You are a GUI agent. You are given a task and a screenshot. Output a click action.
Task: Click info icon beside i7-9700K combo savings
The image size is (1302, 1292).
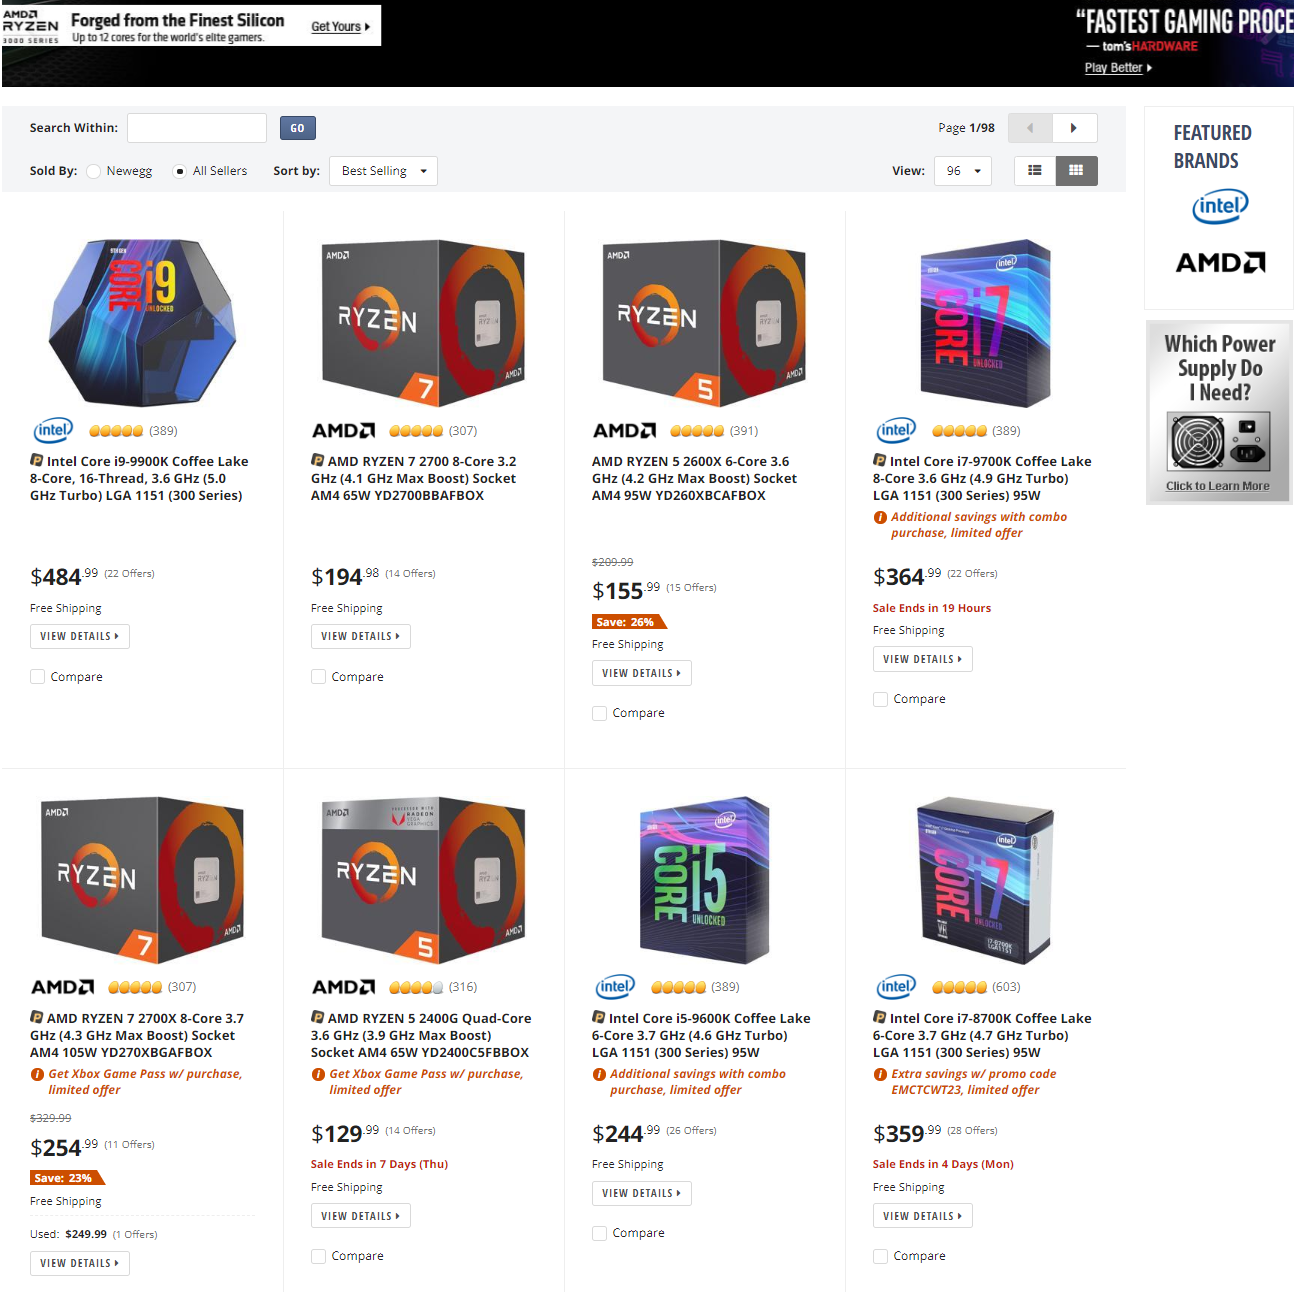(x=880, y=517)
